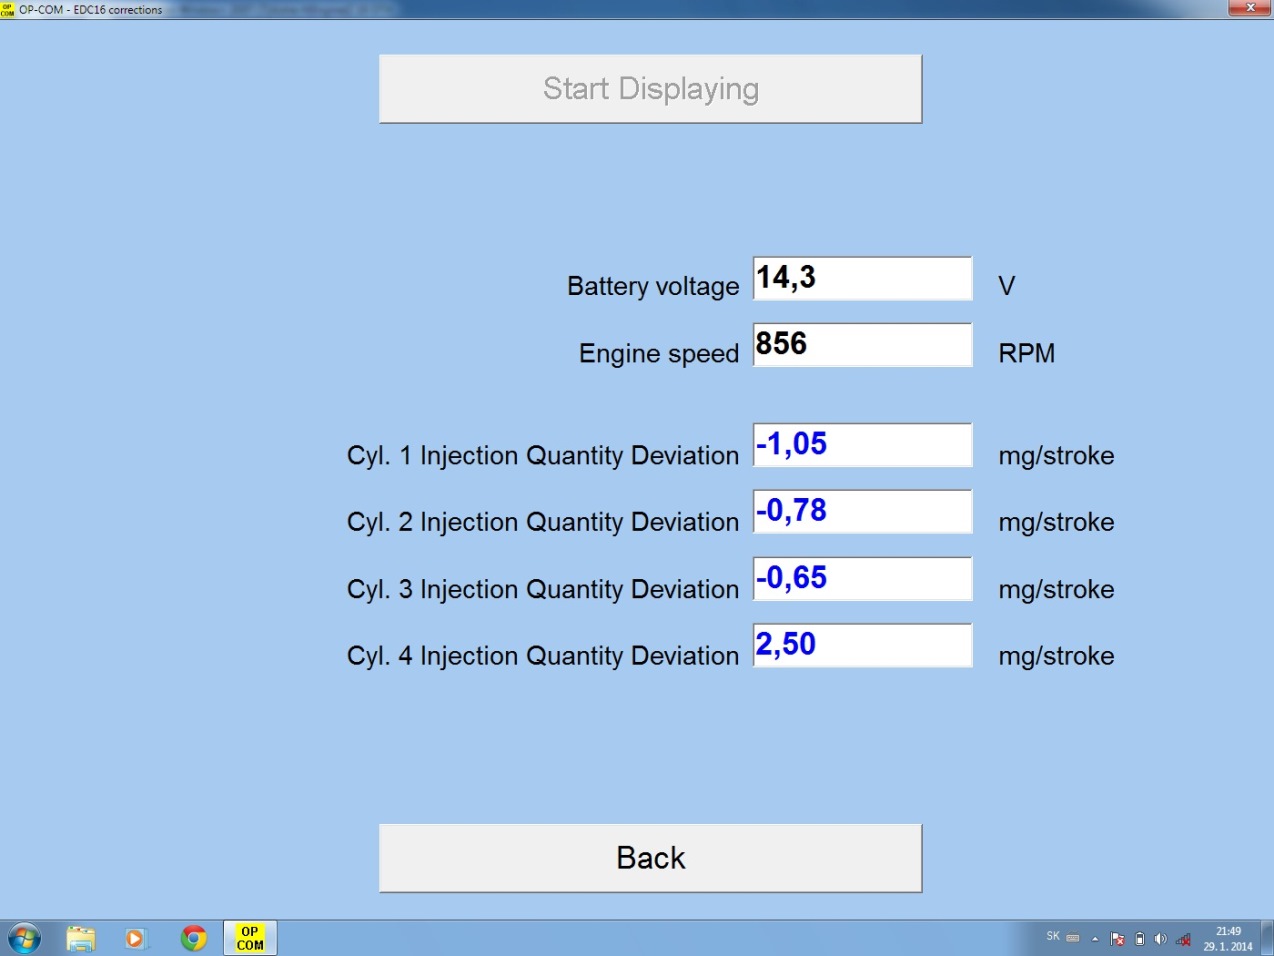Click Cyl. 3 Injection Quantity Deviation field

(x=861, y=579)
